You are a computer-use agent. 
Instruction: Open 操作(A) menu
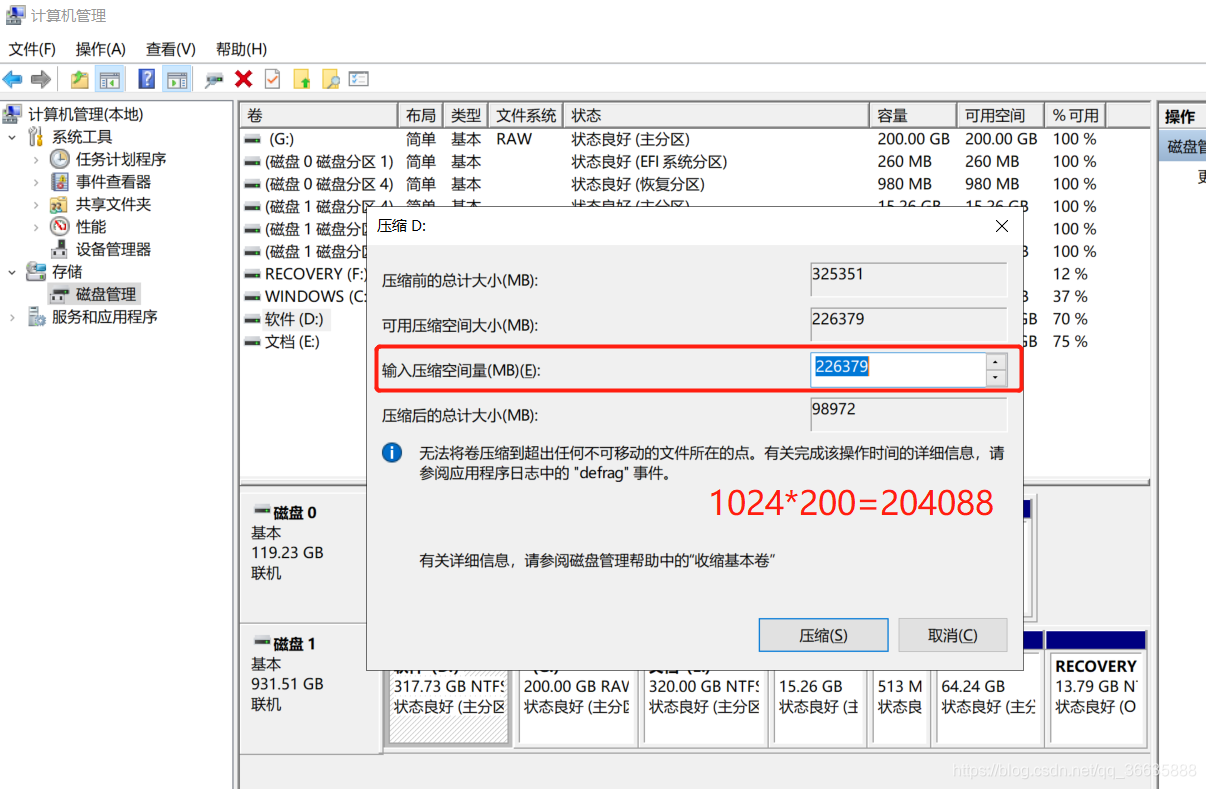pyautogui.click(x=101, y=49)
